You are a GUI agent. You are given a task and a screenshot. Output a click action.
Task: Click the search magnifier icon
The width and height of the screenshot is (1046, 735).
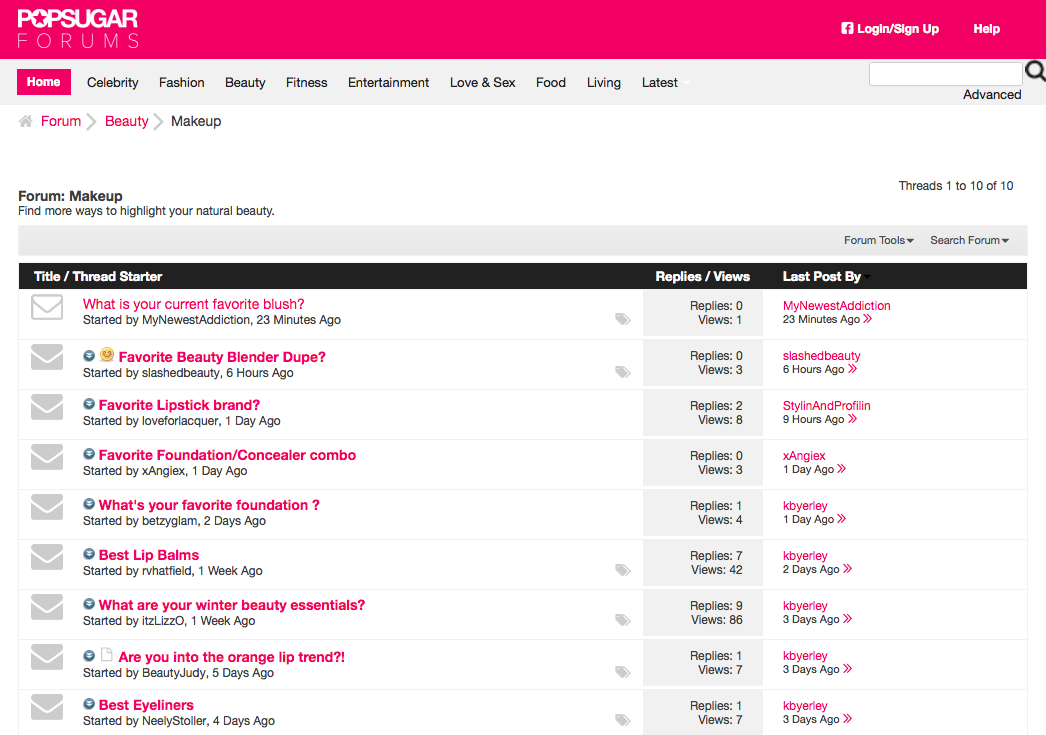(x=1035, y=71)
